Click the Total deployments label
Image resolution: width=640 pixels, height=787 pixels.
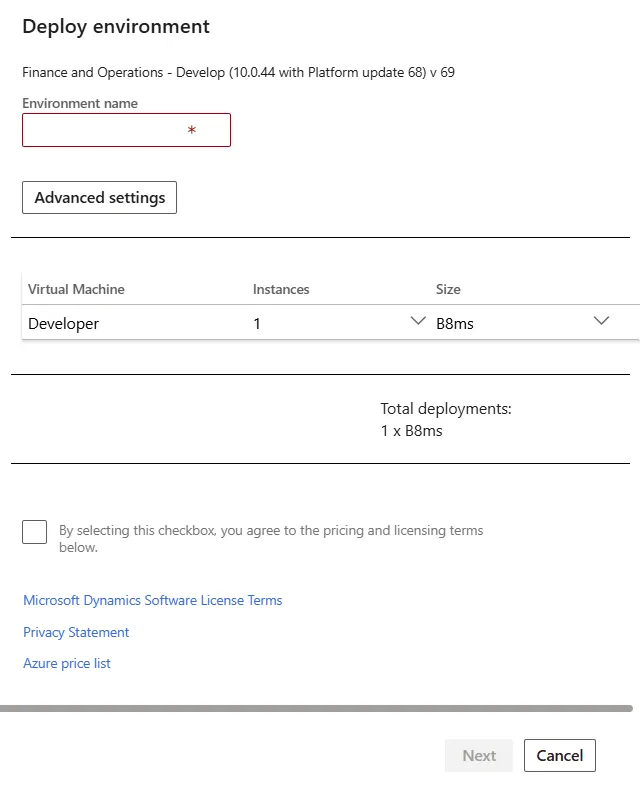point(446,409)
